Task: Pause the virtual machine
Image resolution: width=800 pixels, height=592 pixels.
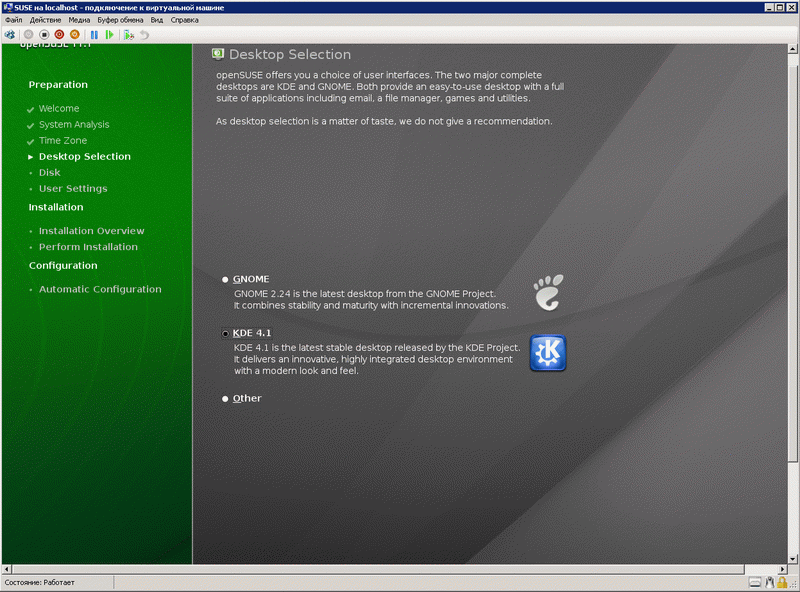Action: [x=94, y=35]
